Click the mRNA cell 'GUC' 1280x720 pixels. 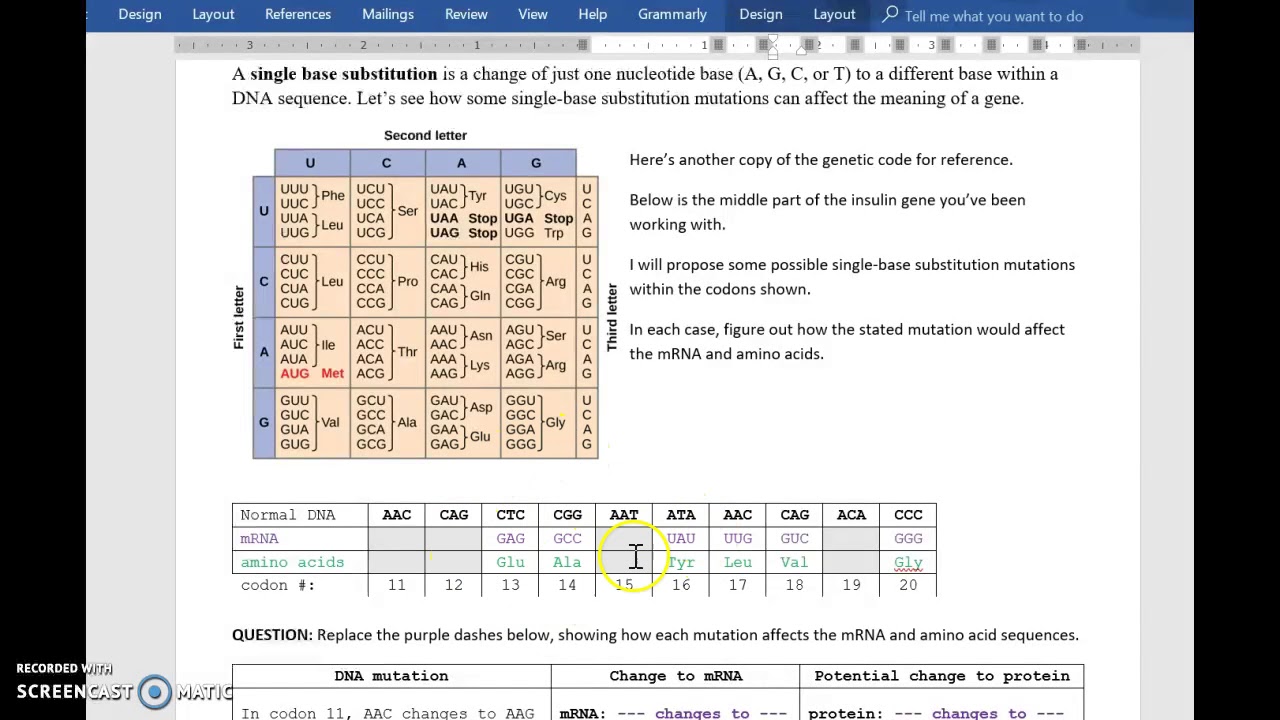(x=794, y=539)
